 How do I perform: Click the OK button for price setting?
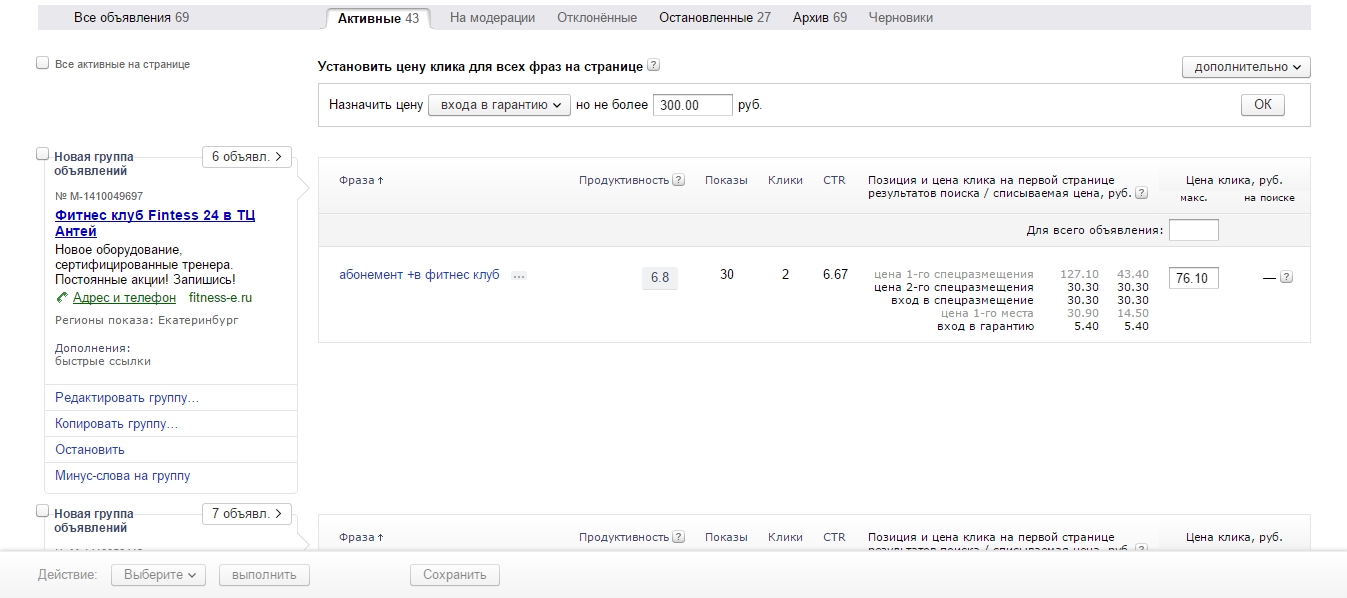pyautogui.click(x=1263, y=105)
